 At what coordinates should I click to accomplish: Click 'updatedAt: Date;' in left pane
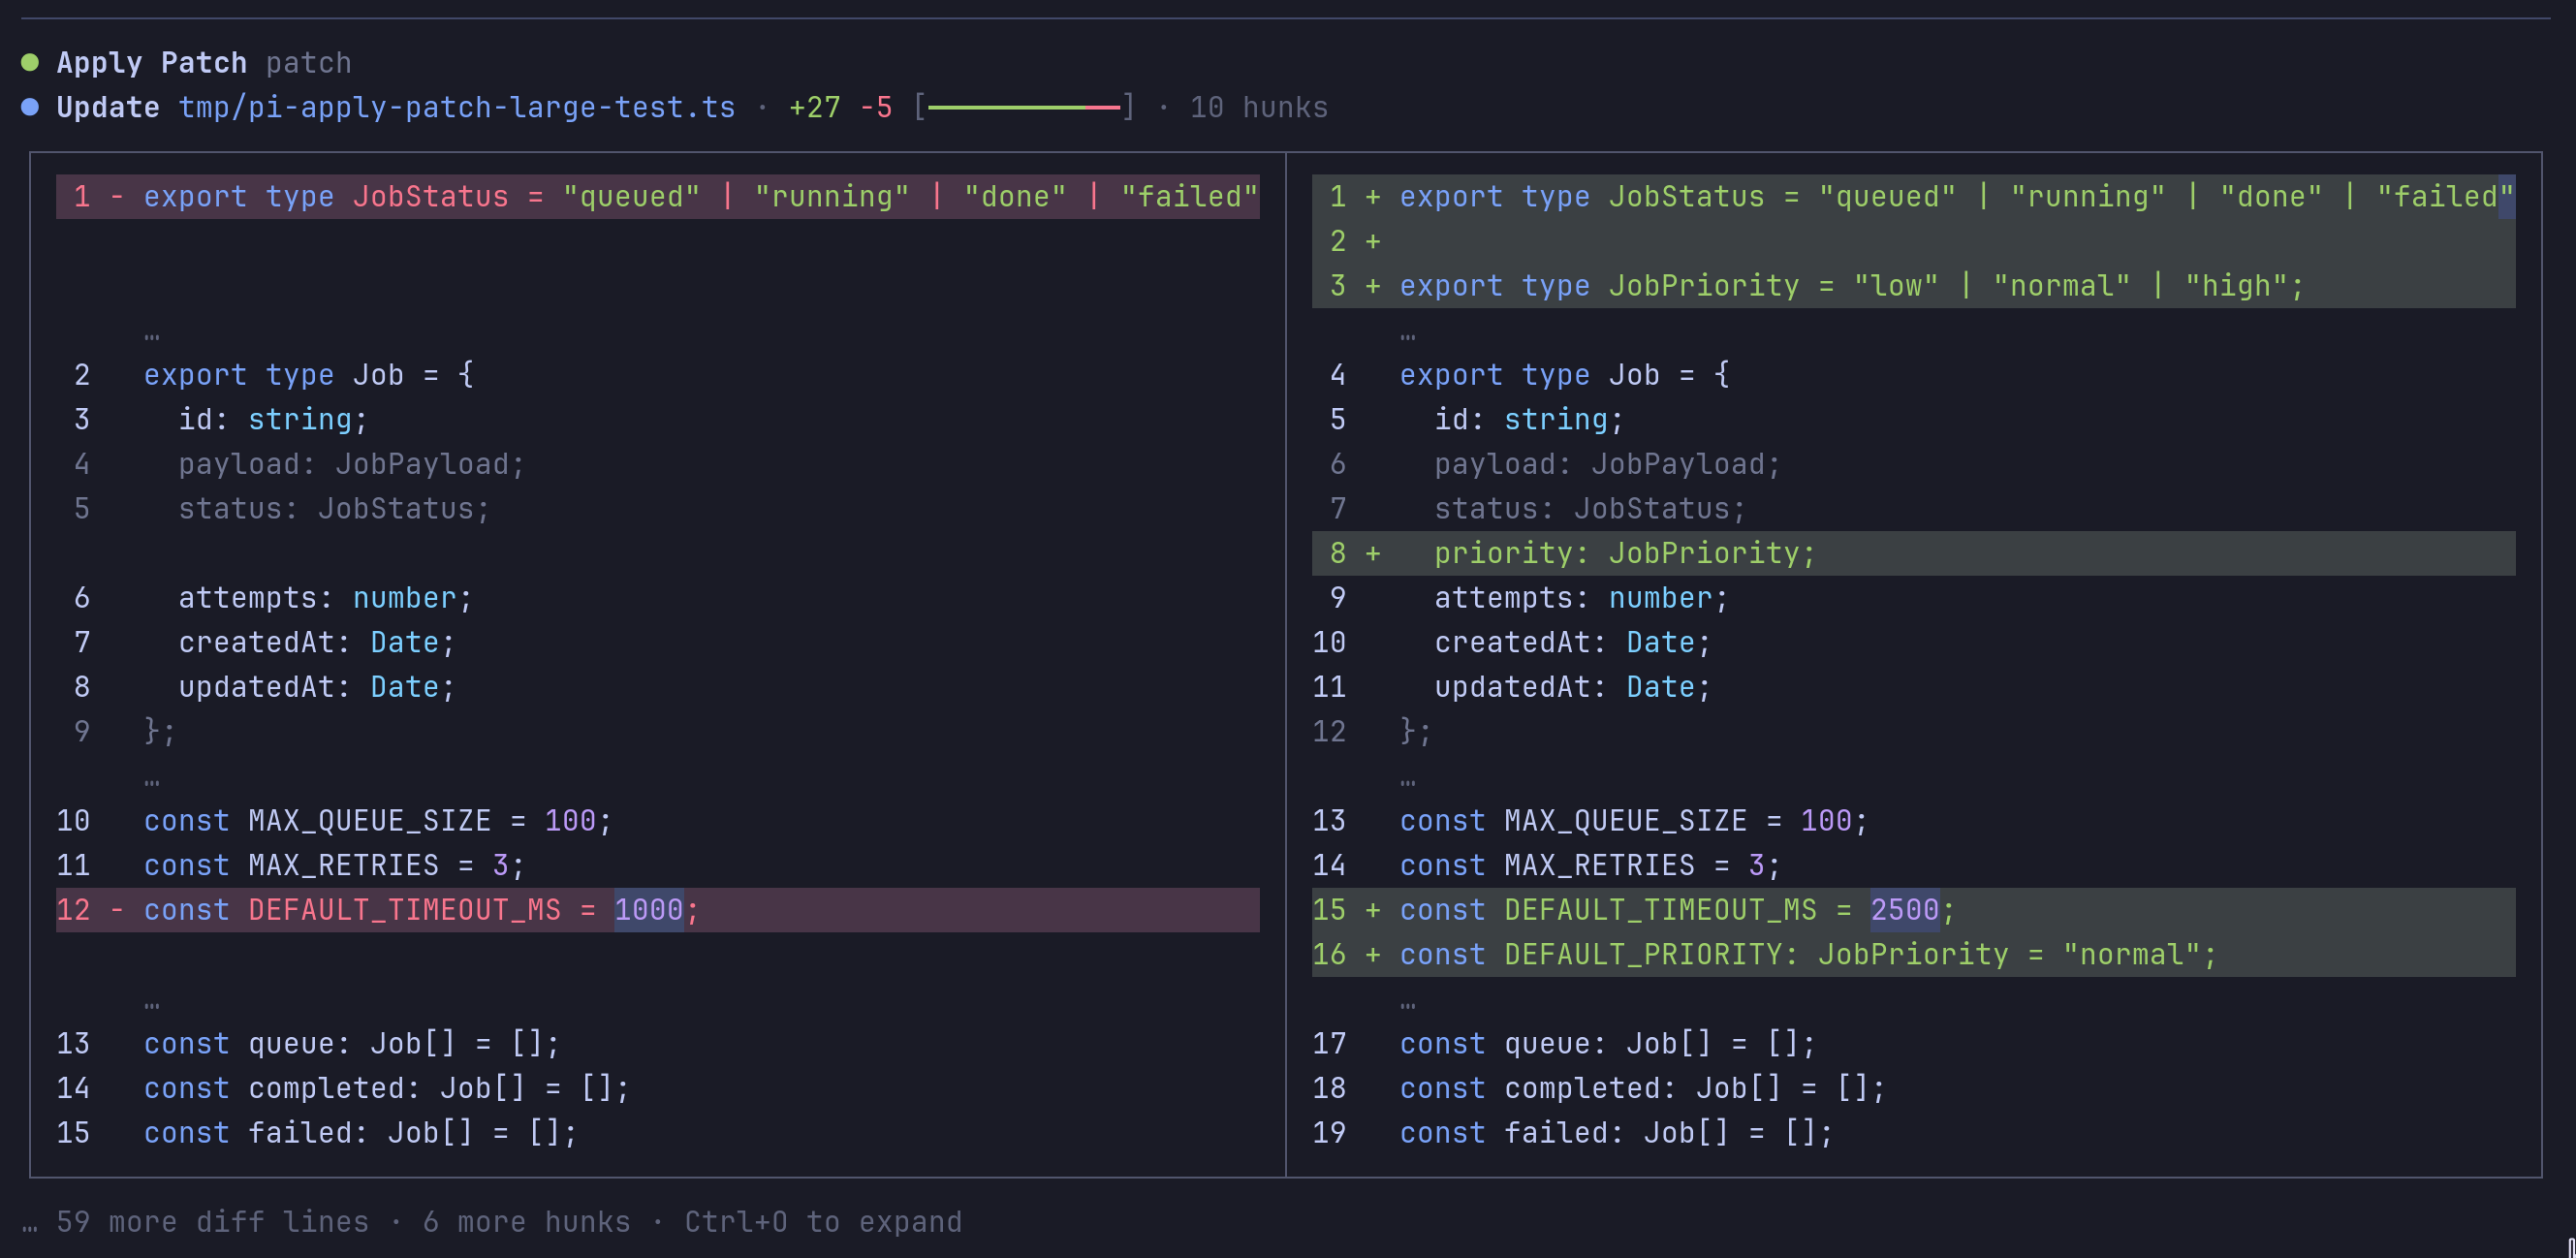point(317,687)
